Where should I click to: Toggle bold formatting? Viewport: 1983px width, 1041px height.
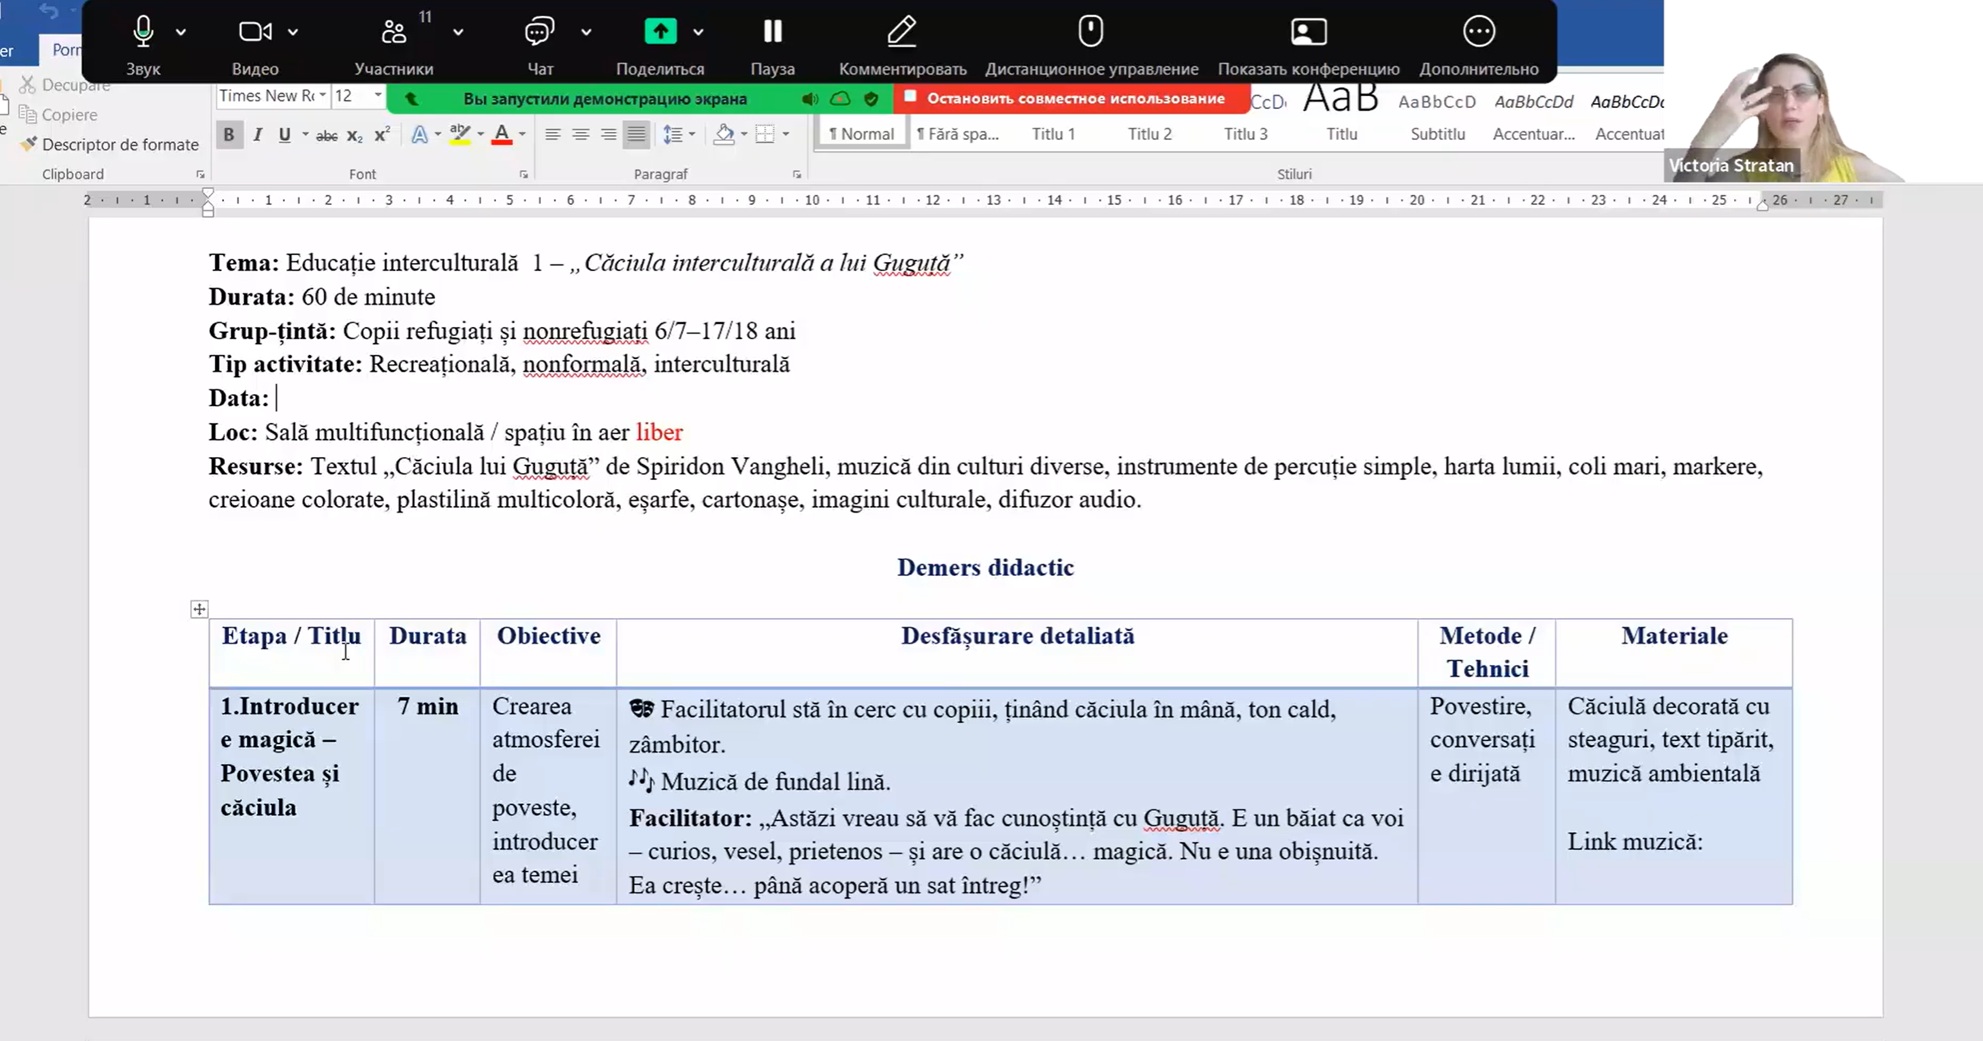tap(229, 135)
